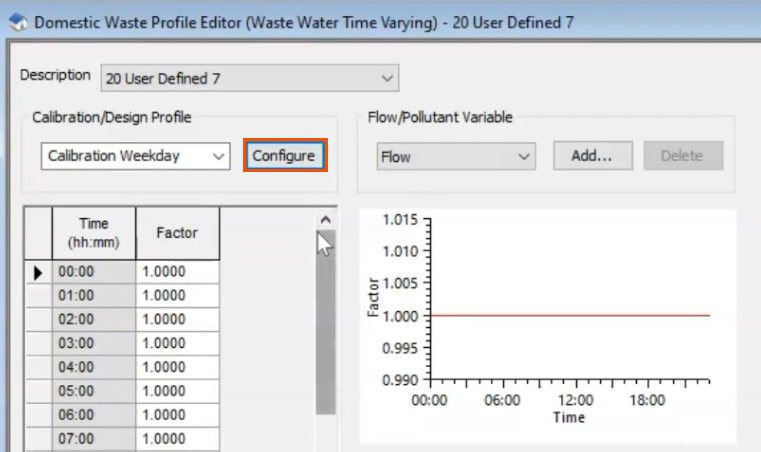Screen dimensions: 761x452
Task: Click the Add... button
Action: [x=593, y=156]
